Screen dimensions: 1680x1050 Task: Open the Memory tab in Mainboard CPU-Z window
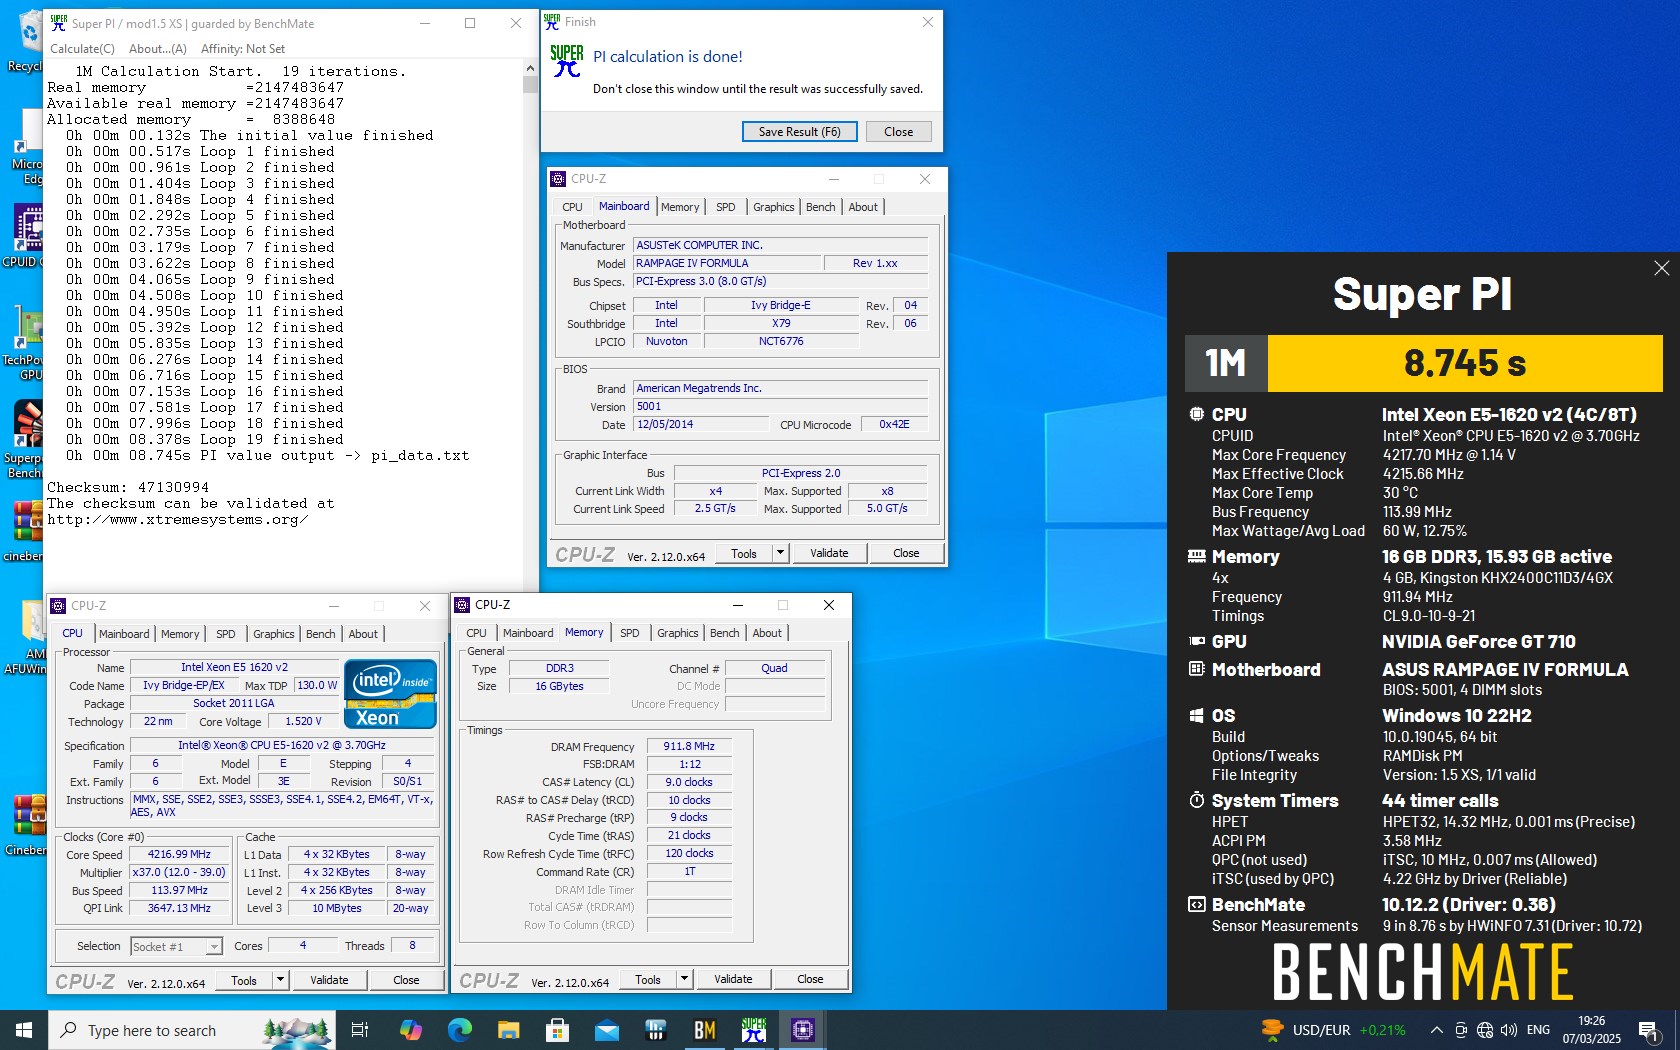680,207
